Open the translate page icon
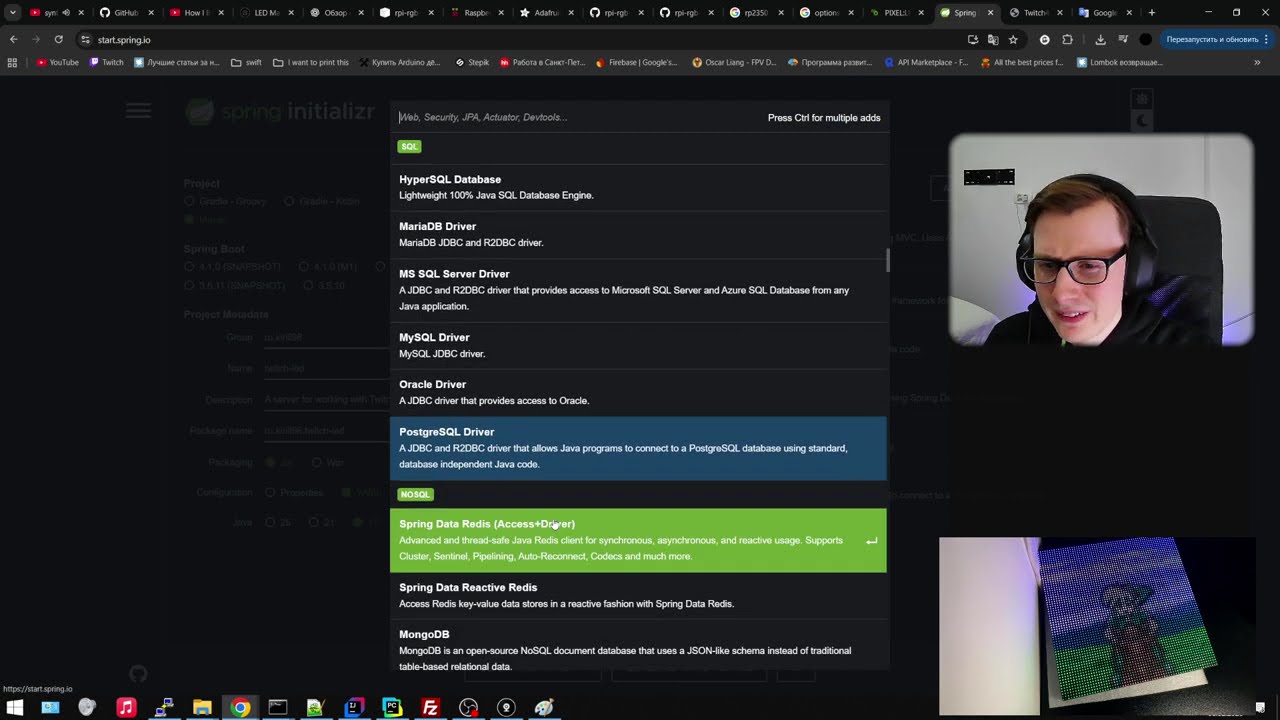Screen dimensions: 1280x720 click(x=993, y=39)
